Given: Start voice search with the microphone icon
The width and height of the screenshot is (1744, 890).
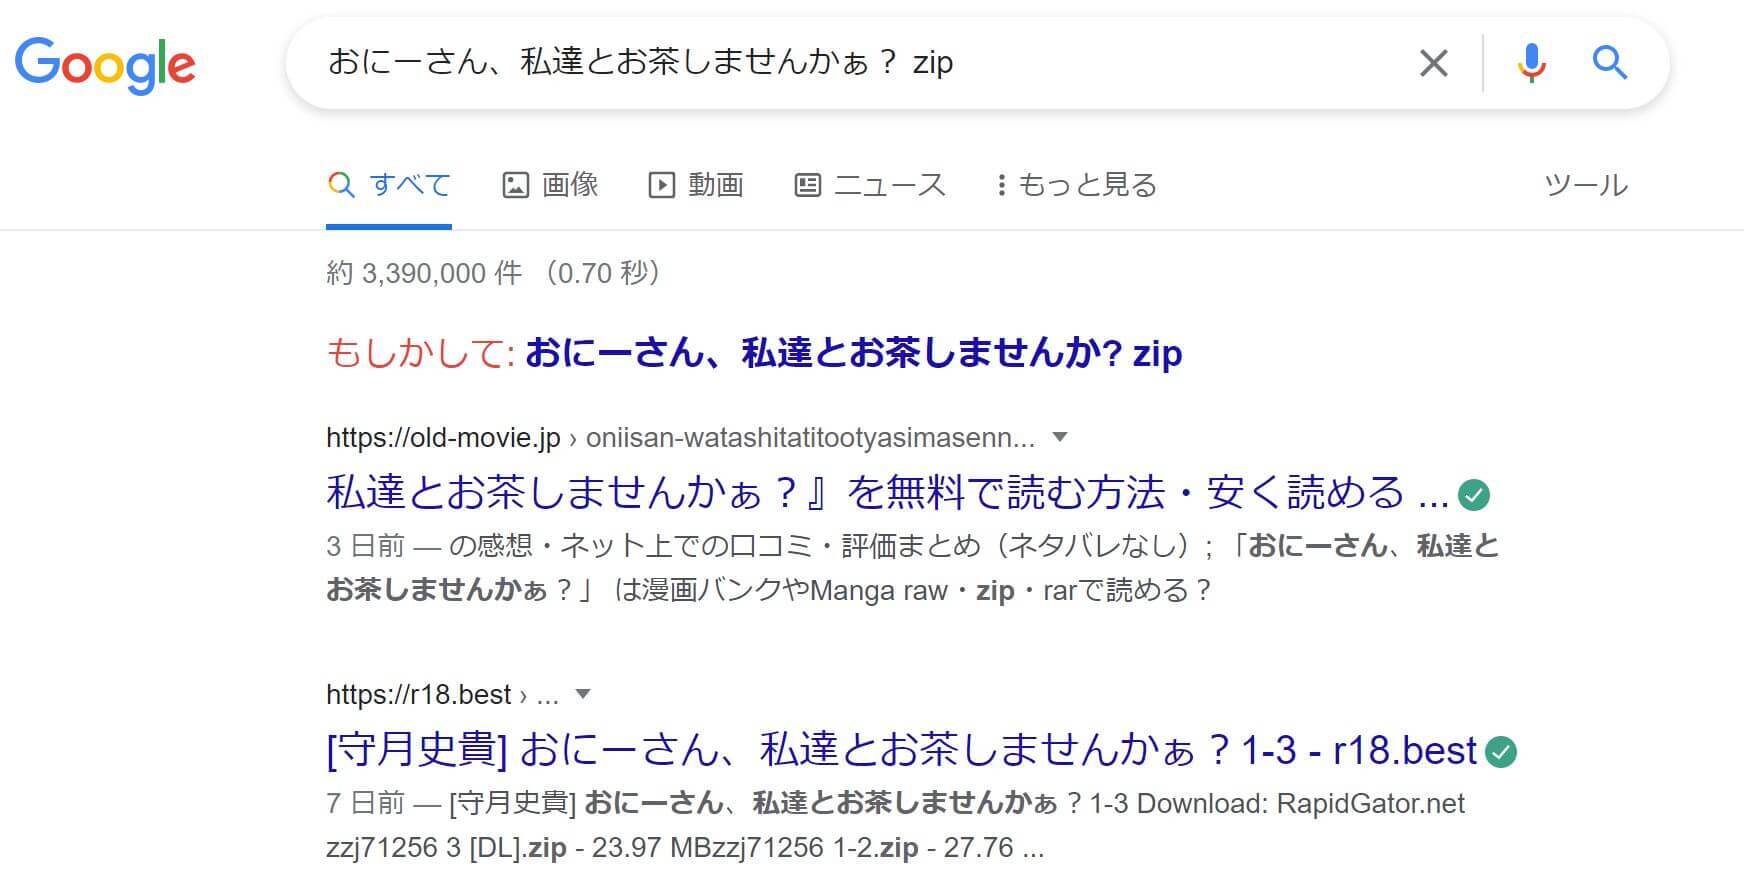Looking at the screenshot, I should 1530,63.
